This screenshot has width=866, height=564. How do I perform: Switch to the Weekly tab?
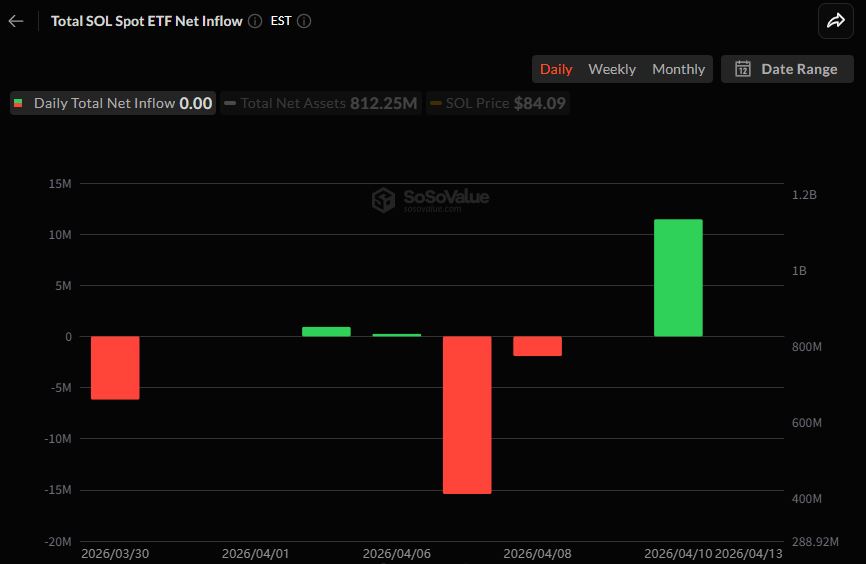tap(612, 69)
